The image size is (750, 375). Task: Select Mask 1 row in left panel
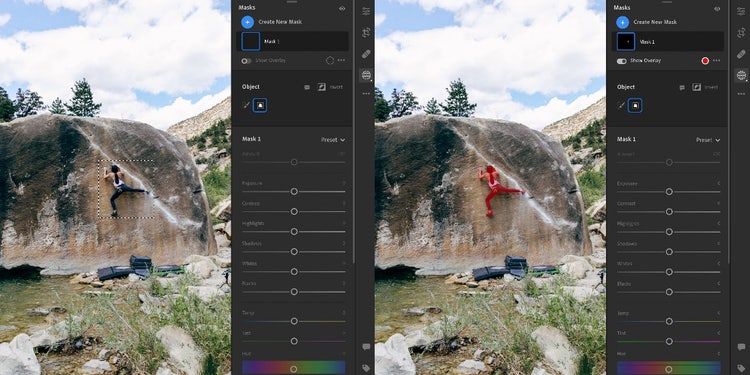[292, 42]
